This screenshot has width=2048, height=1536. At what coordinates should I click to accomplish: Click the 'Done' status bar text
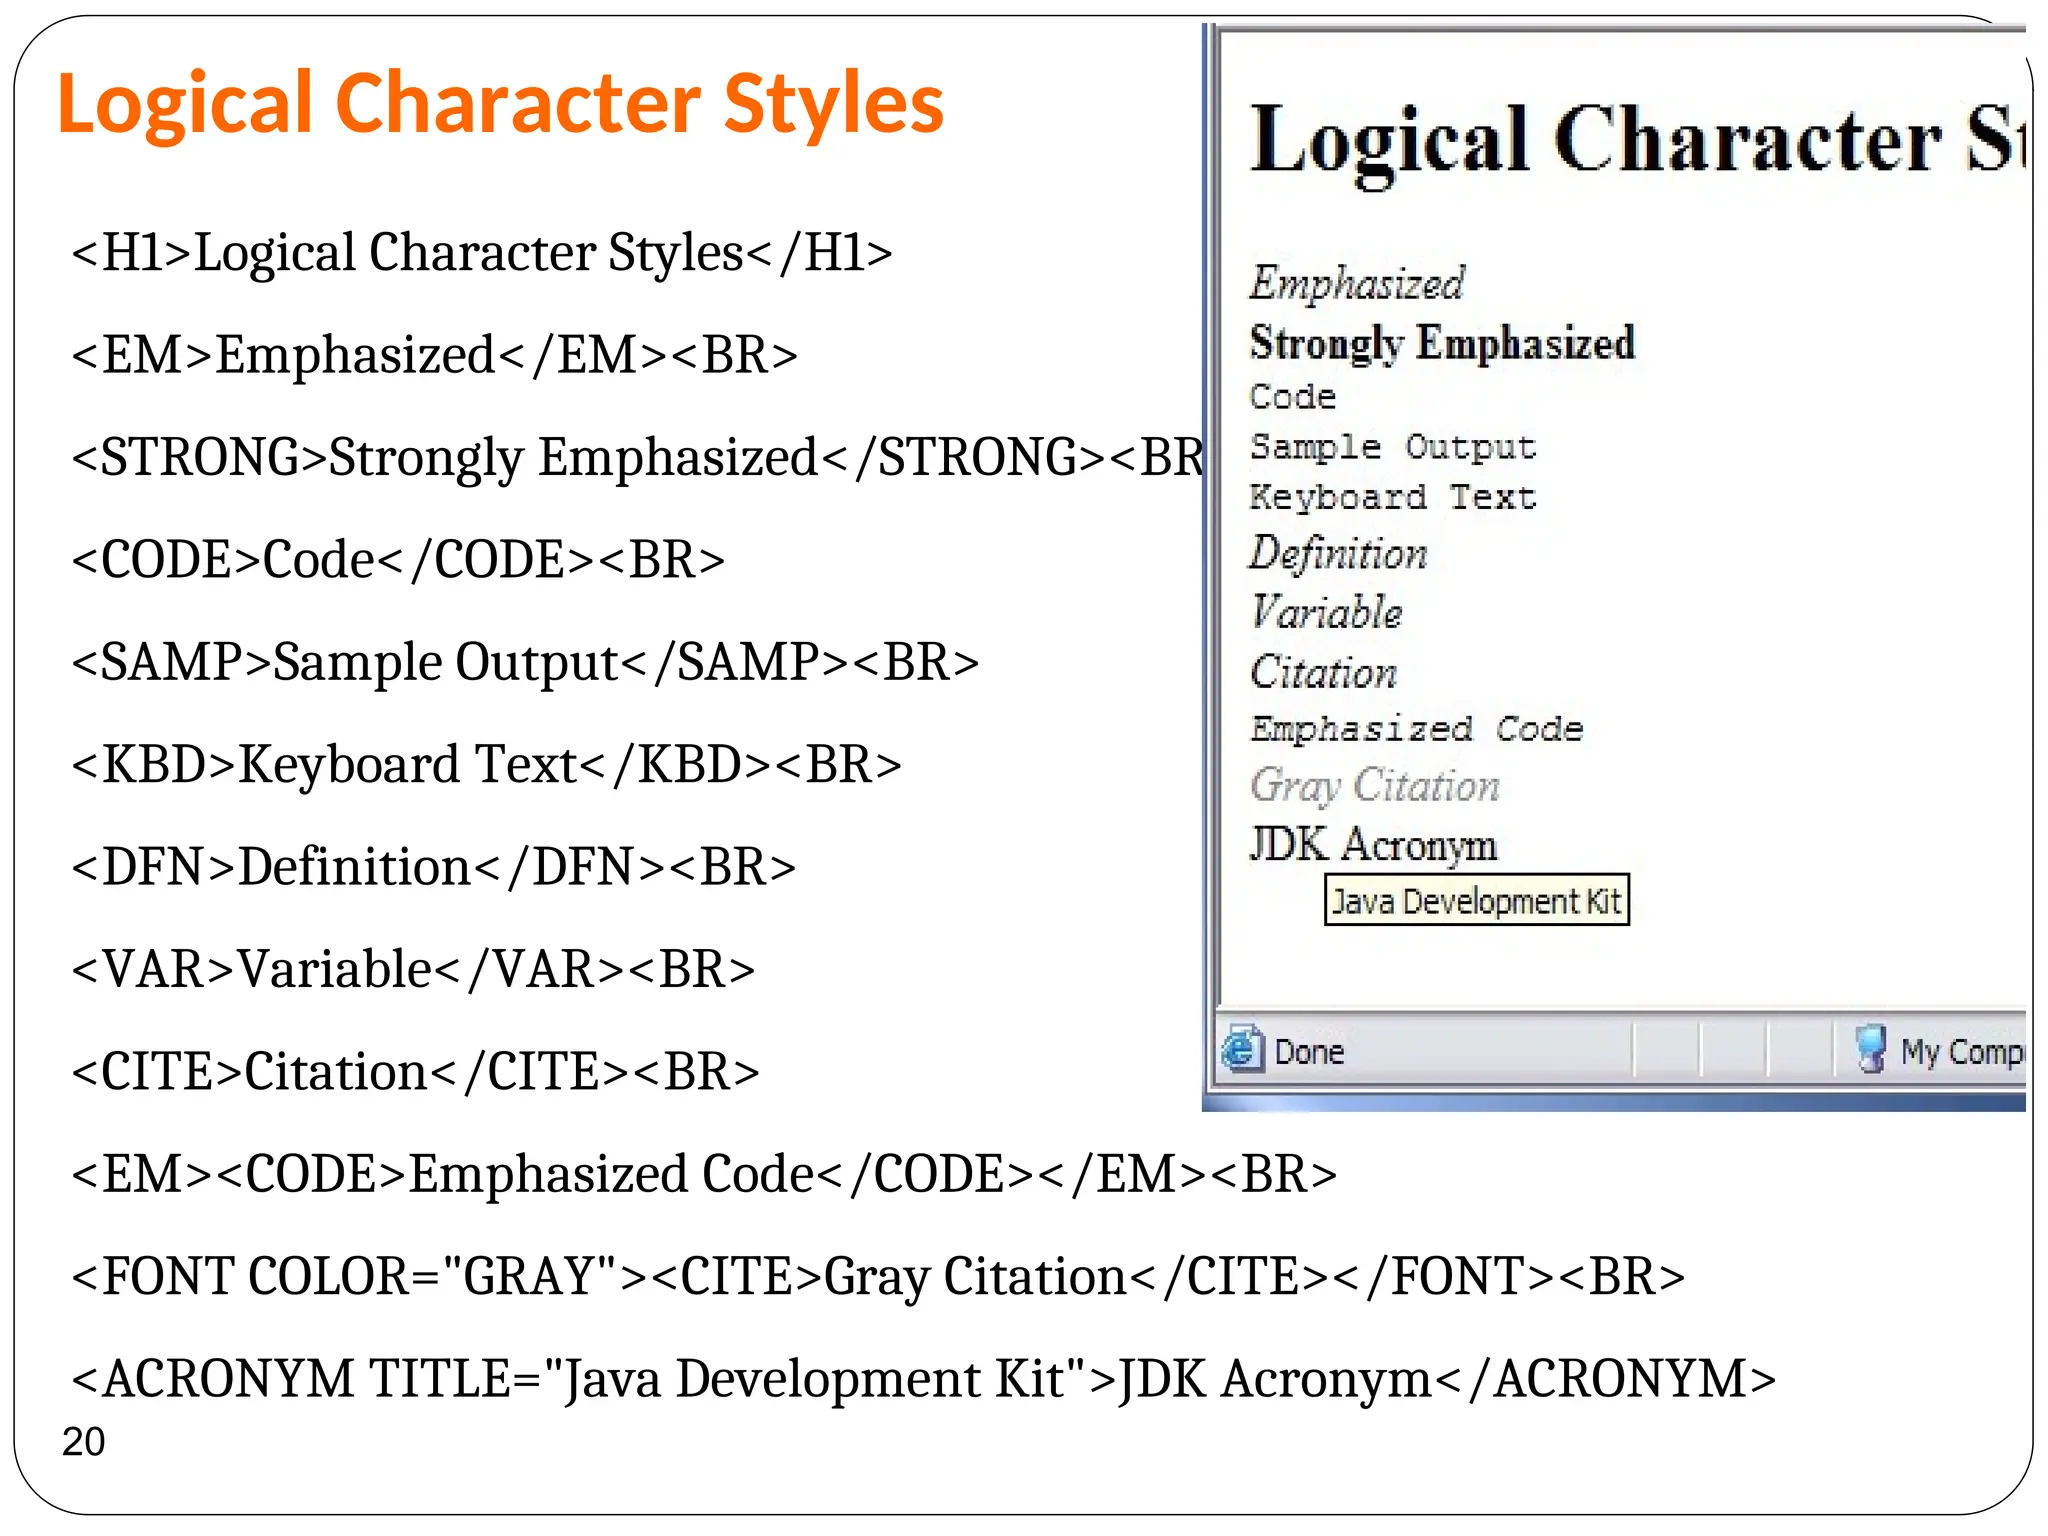coord(1309,1052)
